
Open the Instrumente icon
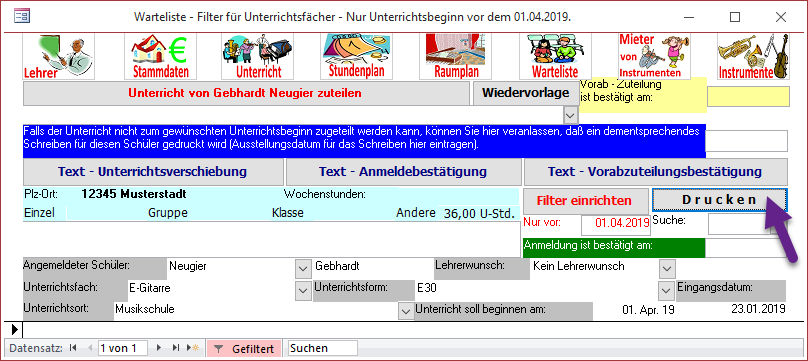click(x=753, y=56)
